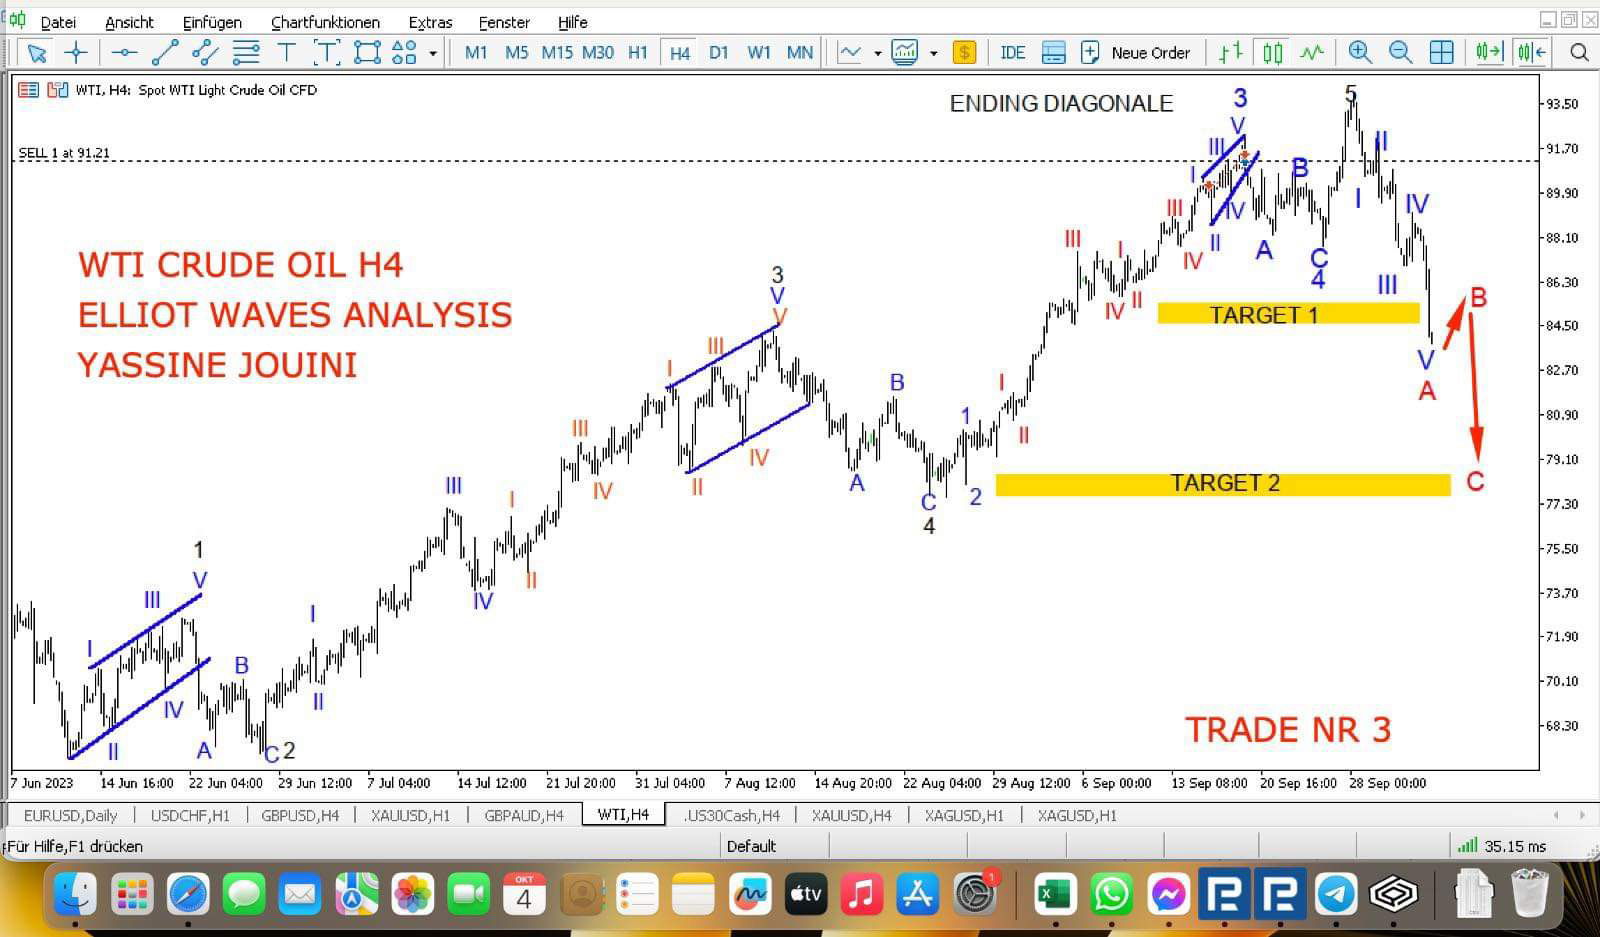Switch chart to bar chart display
The width and height of the screenshot is (1600, 937).
tap(1231, 53)
